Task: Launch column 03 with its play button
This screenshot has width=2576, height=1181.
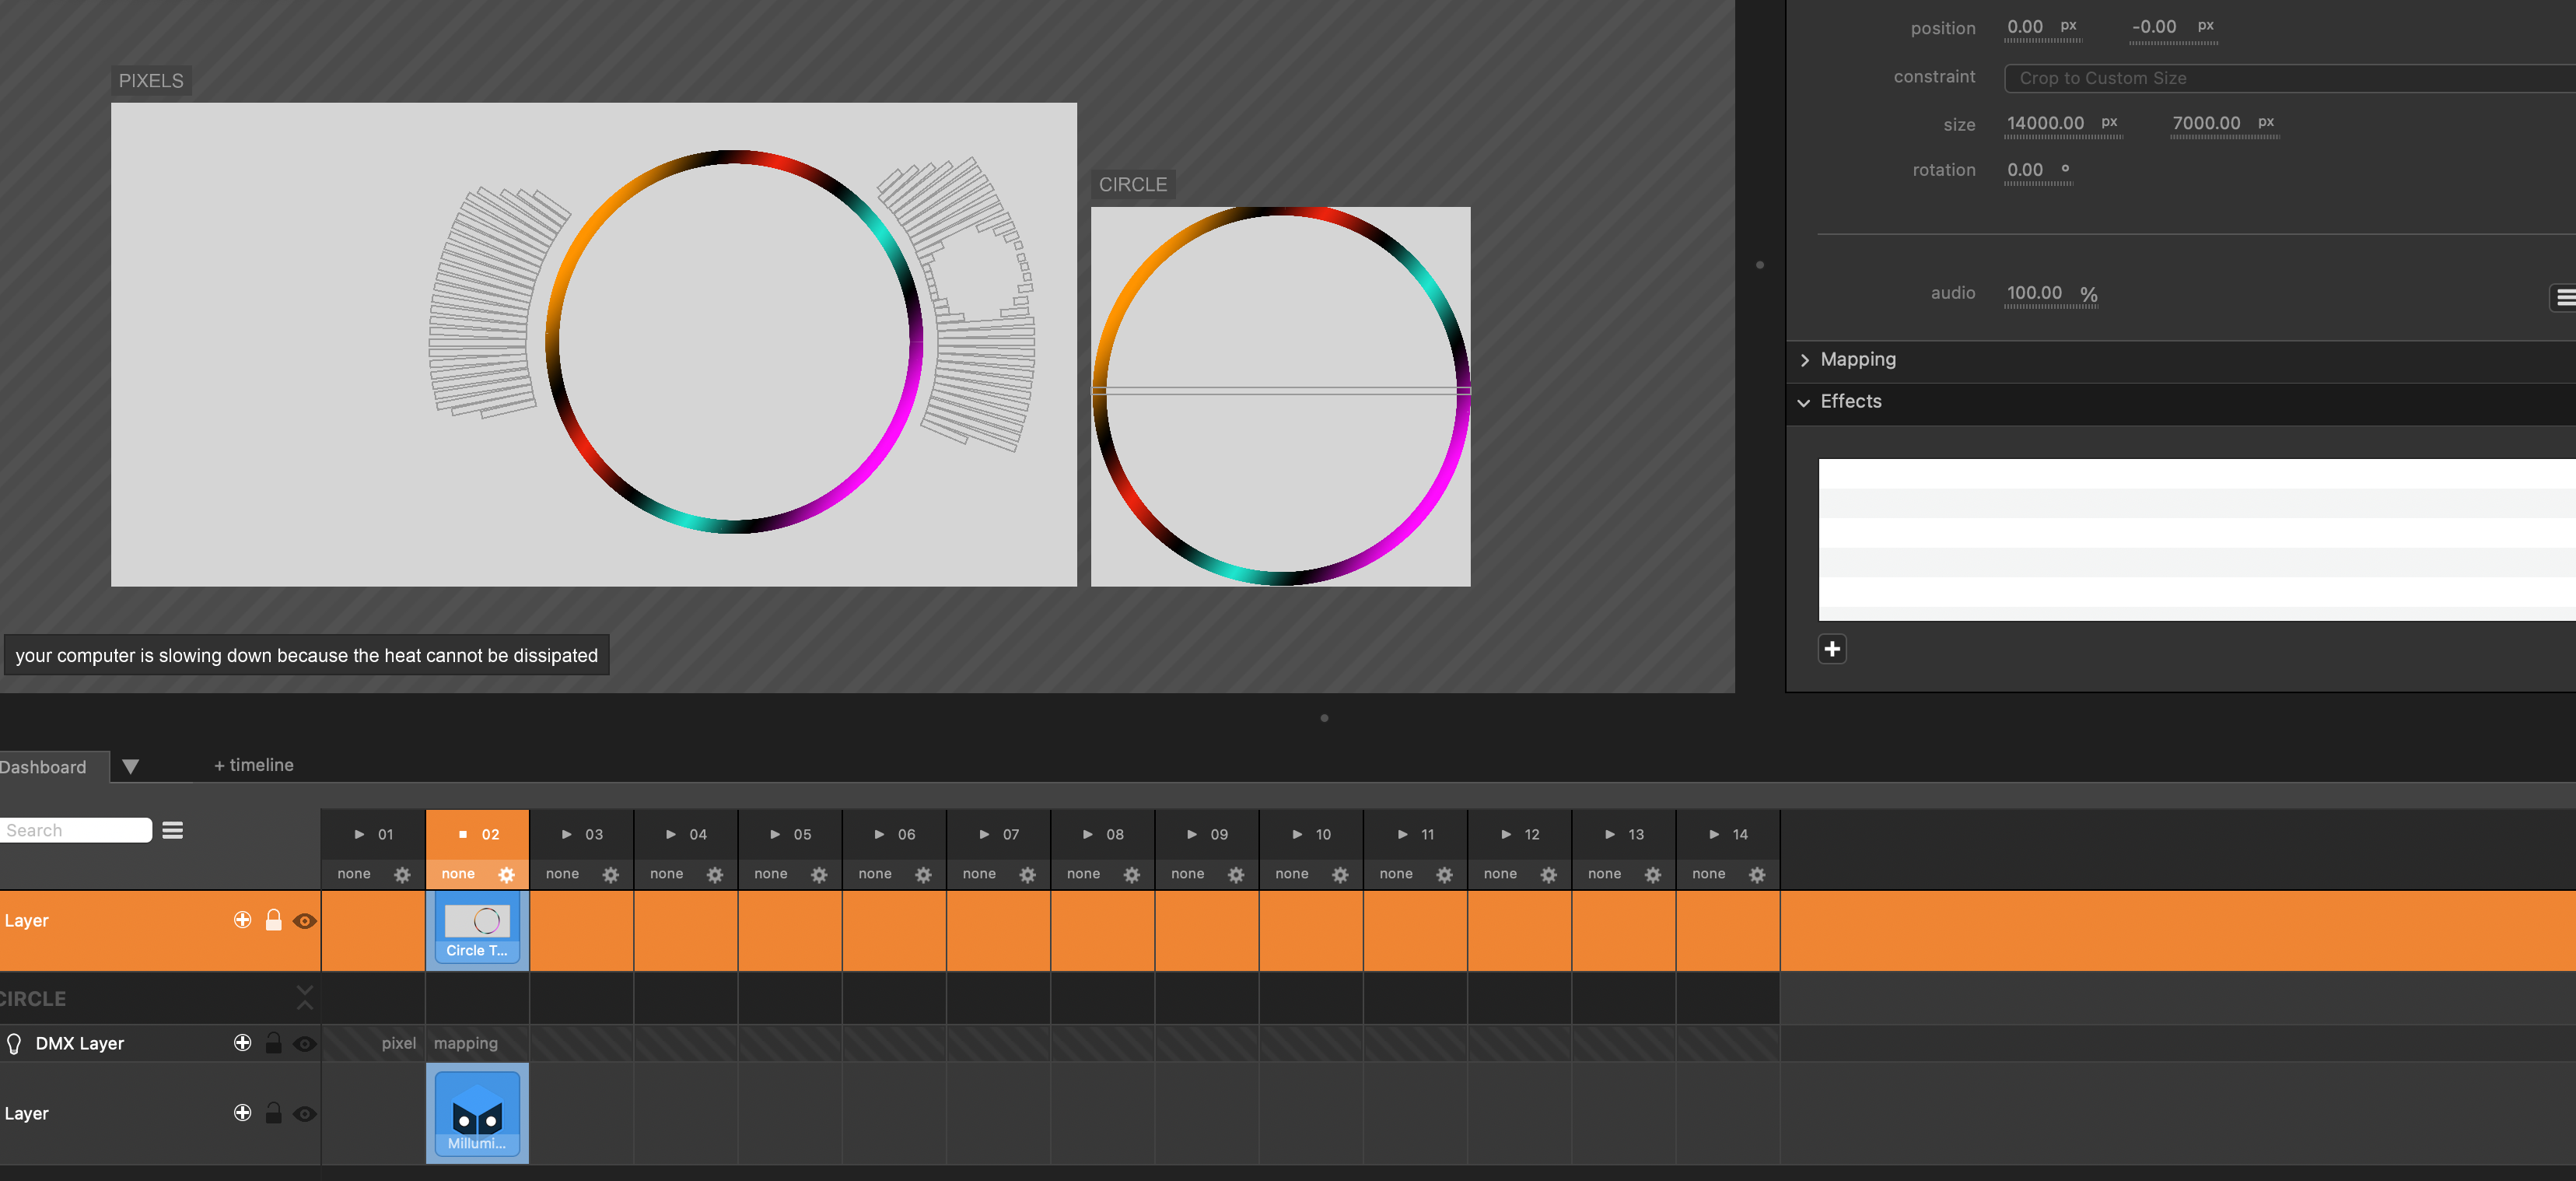Action: [x=566, y=834]
